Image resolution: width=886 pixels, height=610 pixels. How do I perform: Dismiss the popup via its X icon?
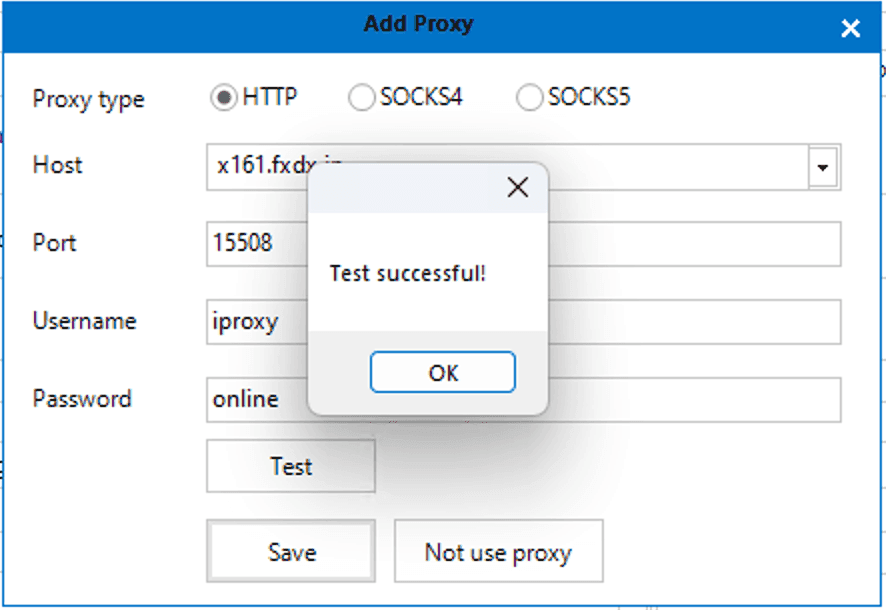518,187
